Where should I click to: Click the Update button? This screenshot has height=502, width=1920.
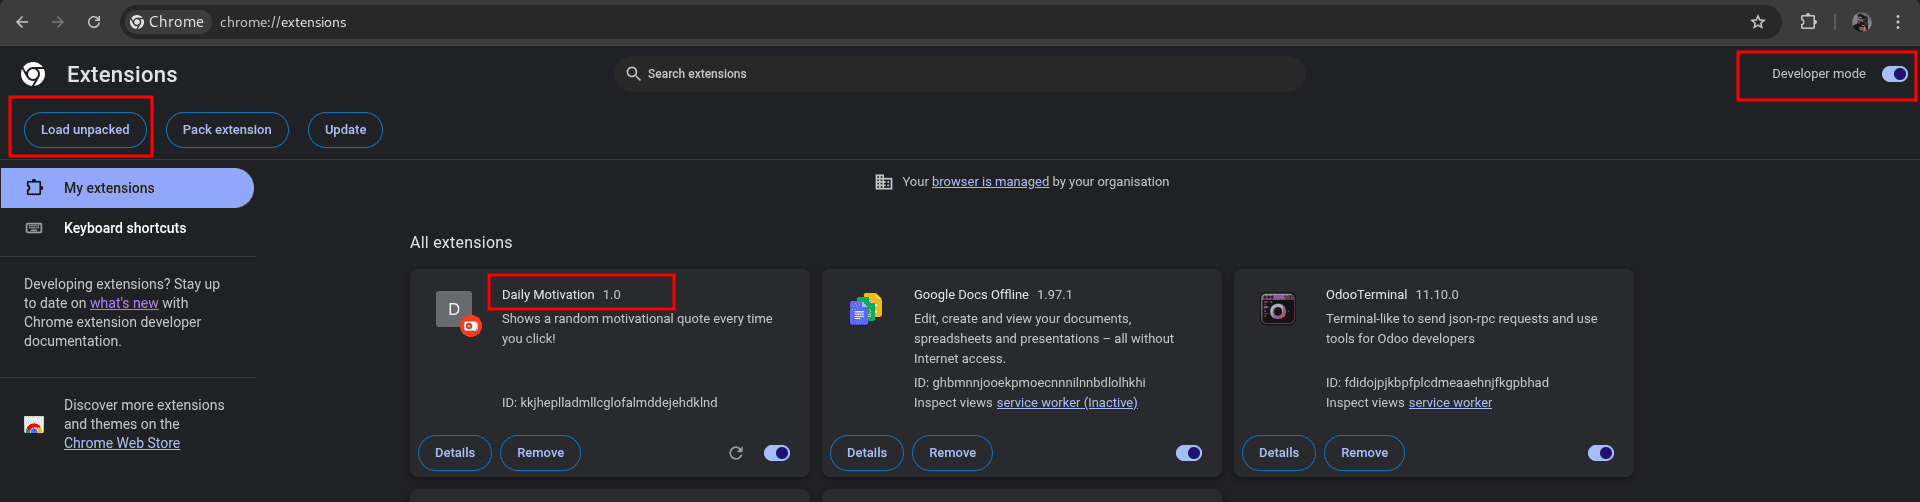pyautogui.click(x=345, y=130)
